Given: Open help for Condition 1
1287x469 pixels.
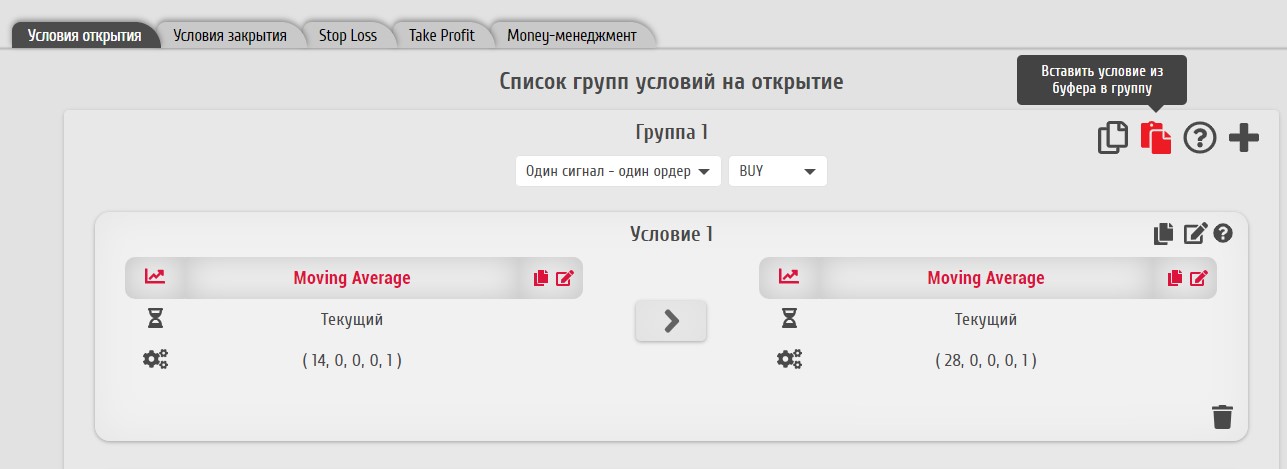Looking at the screenshot, I should tap(1223, 234).
